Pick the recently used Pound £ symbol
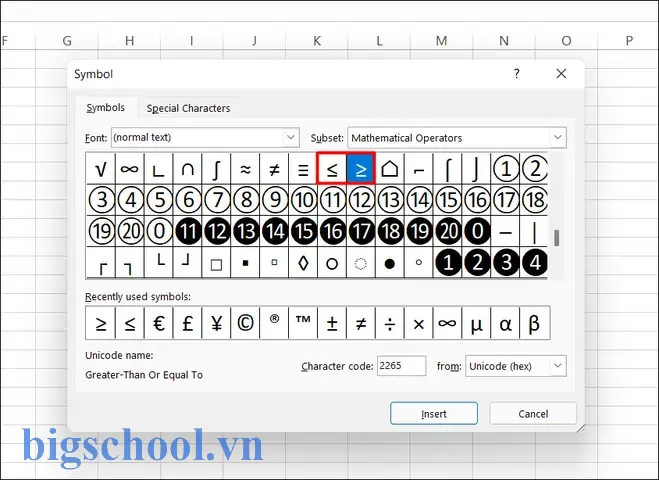The width and height of the screenshot is (659, 480). pos(187,323)
